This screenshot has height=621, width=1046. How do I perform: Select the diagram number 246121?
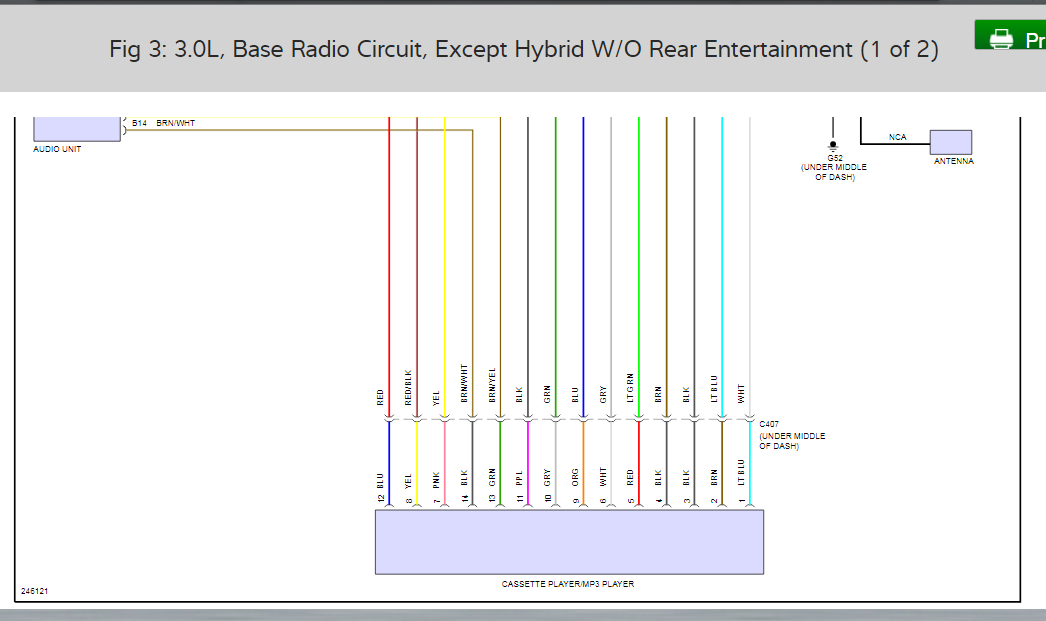tap(35, 591)
